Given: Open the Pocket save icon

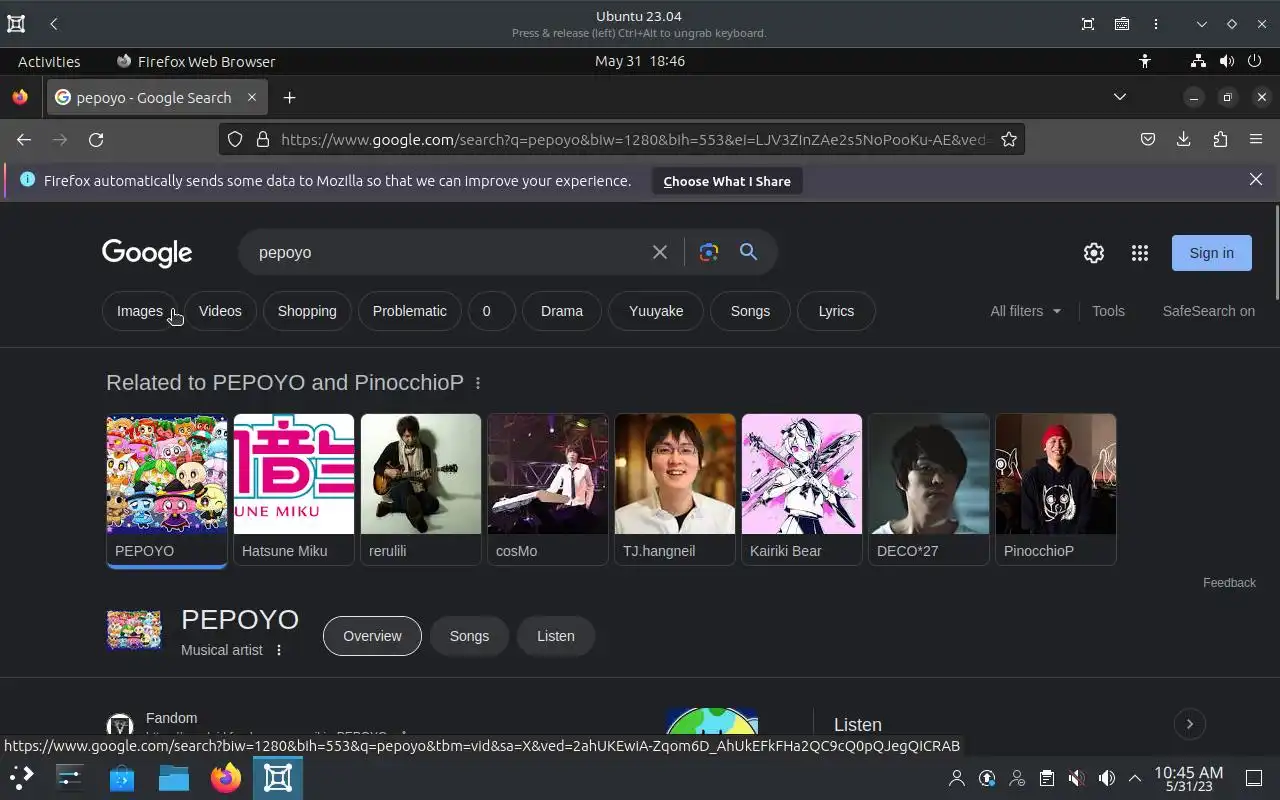Looking at the screenshot, I should tap(1148, 140).
